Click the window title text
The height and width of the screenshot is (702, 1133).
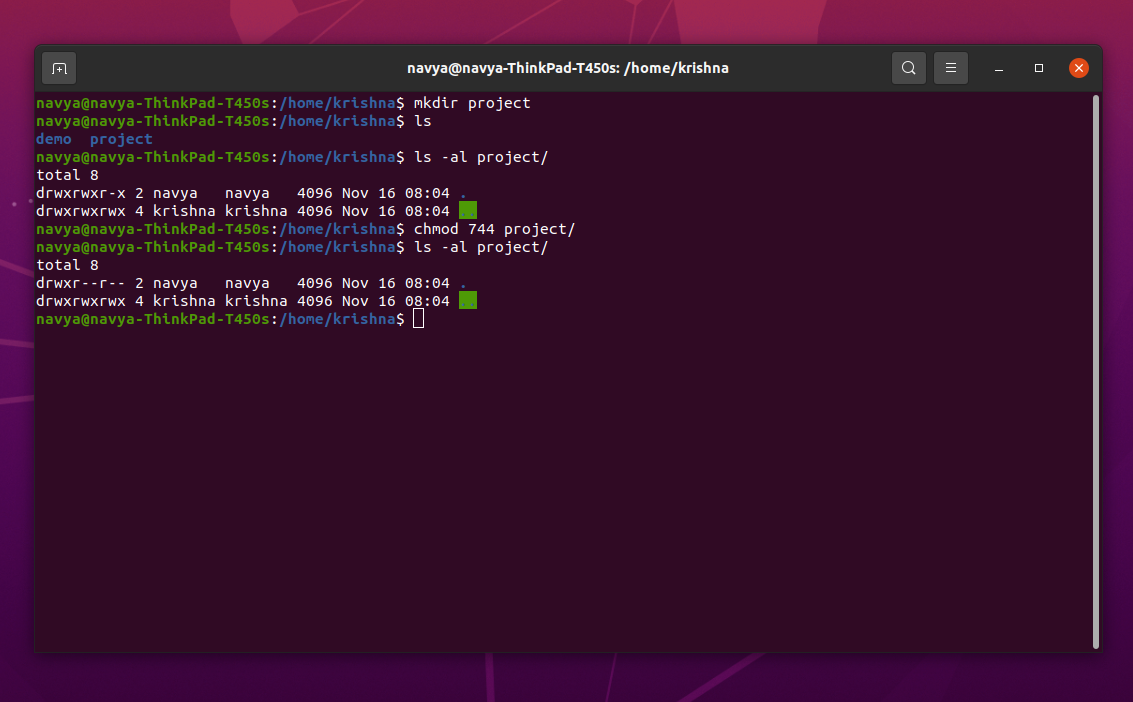click(567, 68)
